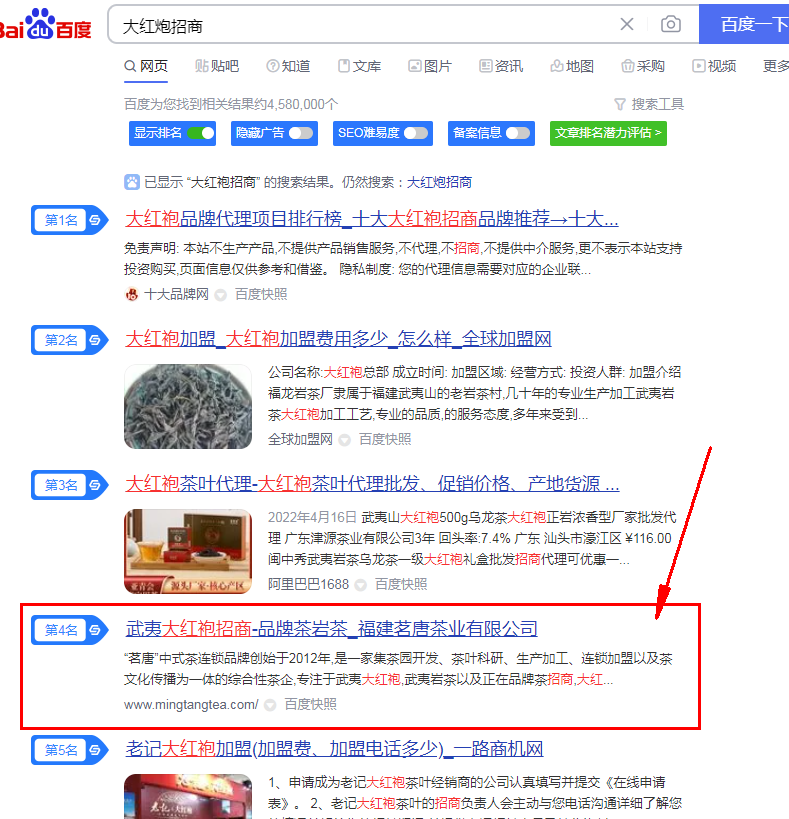Open the 武夷大红袍招商 福建茗唐茶业 result
The width and height of the screenshot is (789, 819).
coord(331,629)
